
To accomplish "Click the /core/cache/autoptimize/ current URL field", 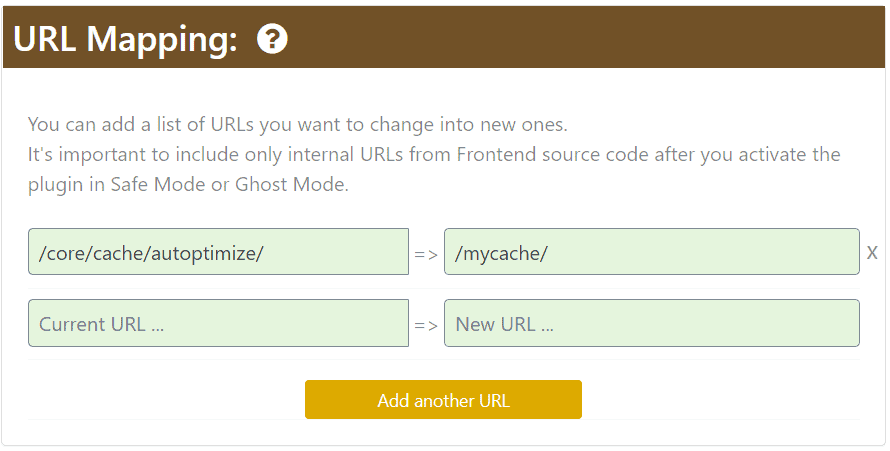I will 219,252.
